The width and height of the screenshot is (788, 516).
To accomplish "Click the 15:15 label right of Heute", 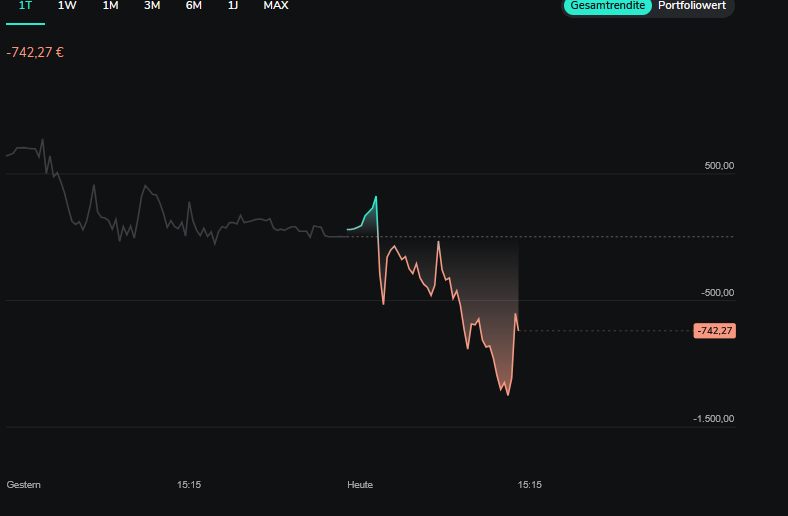I will pyautogui.click(x=530, y=485).
